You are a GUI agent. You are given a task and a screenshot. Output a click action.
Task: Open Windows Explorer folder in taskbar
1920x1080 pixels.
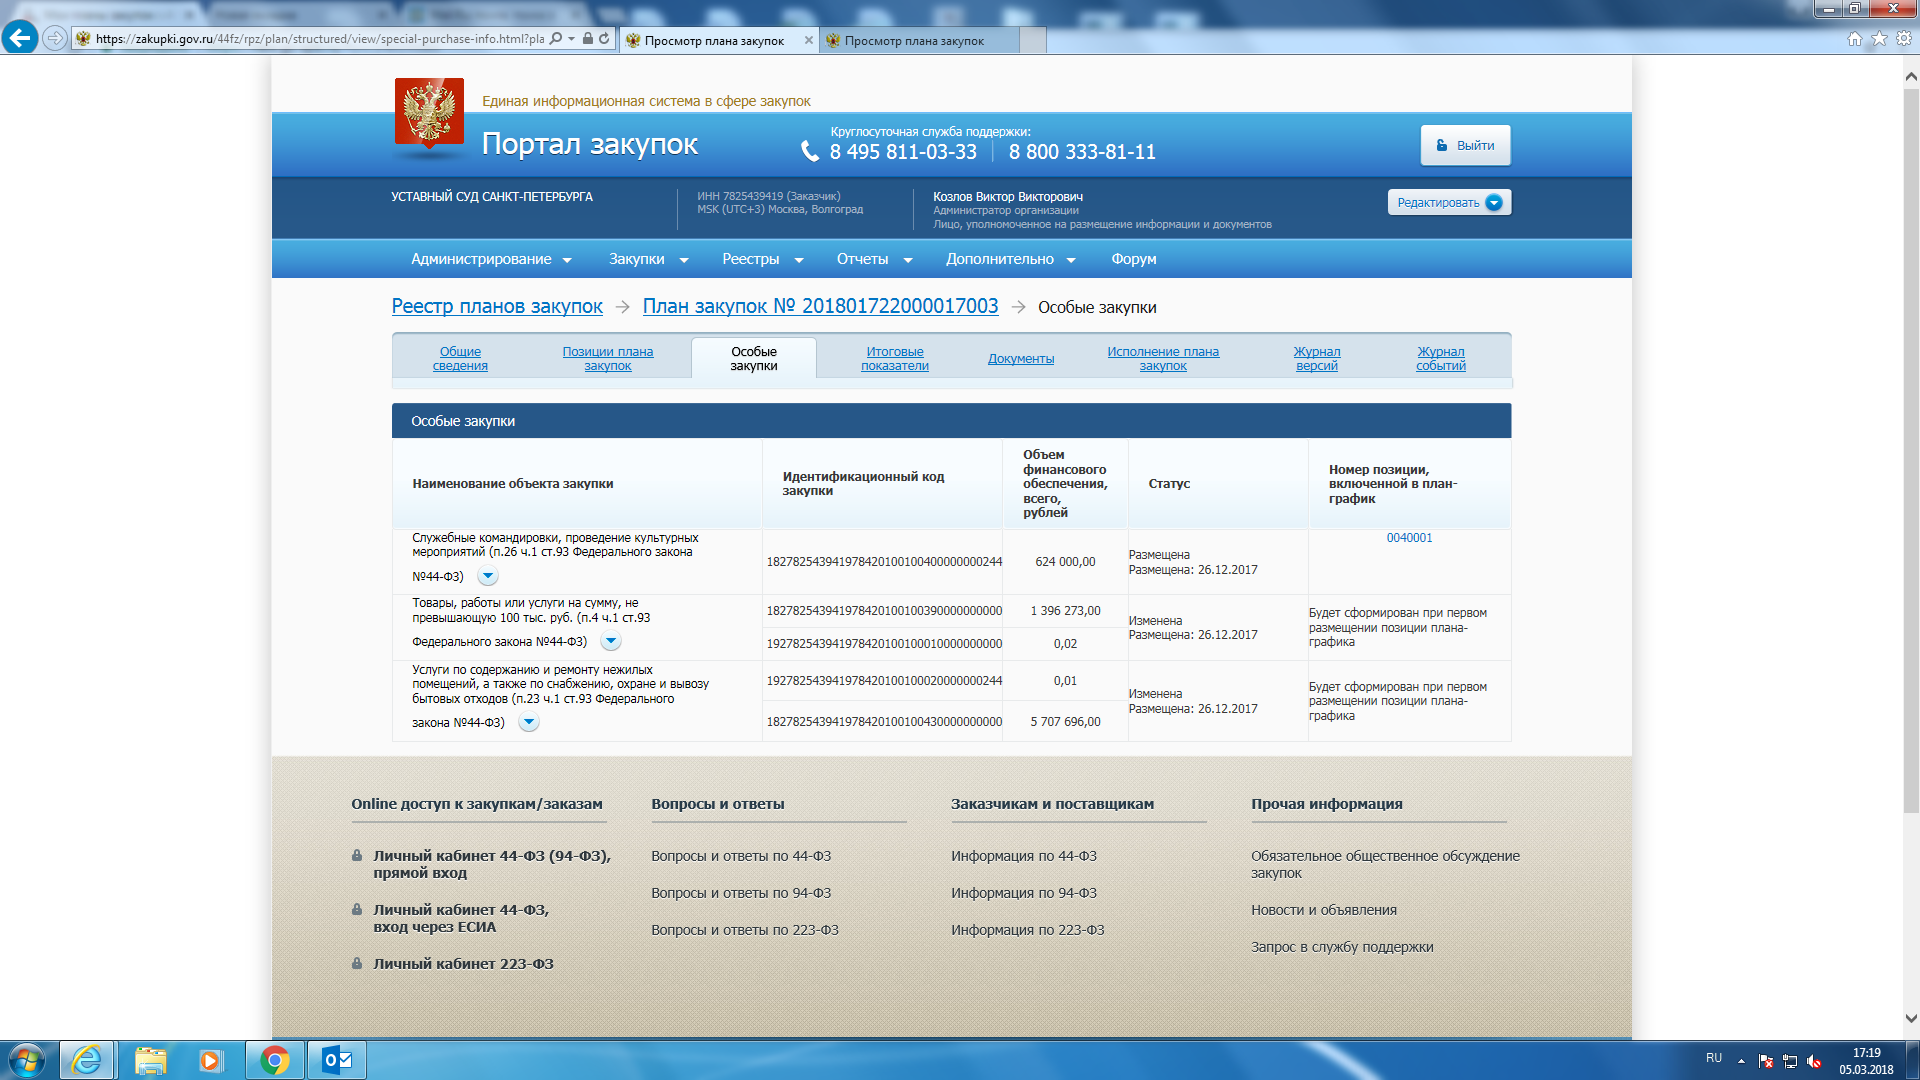[x=150, y=1060]
